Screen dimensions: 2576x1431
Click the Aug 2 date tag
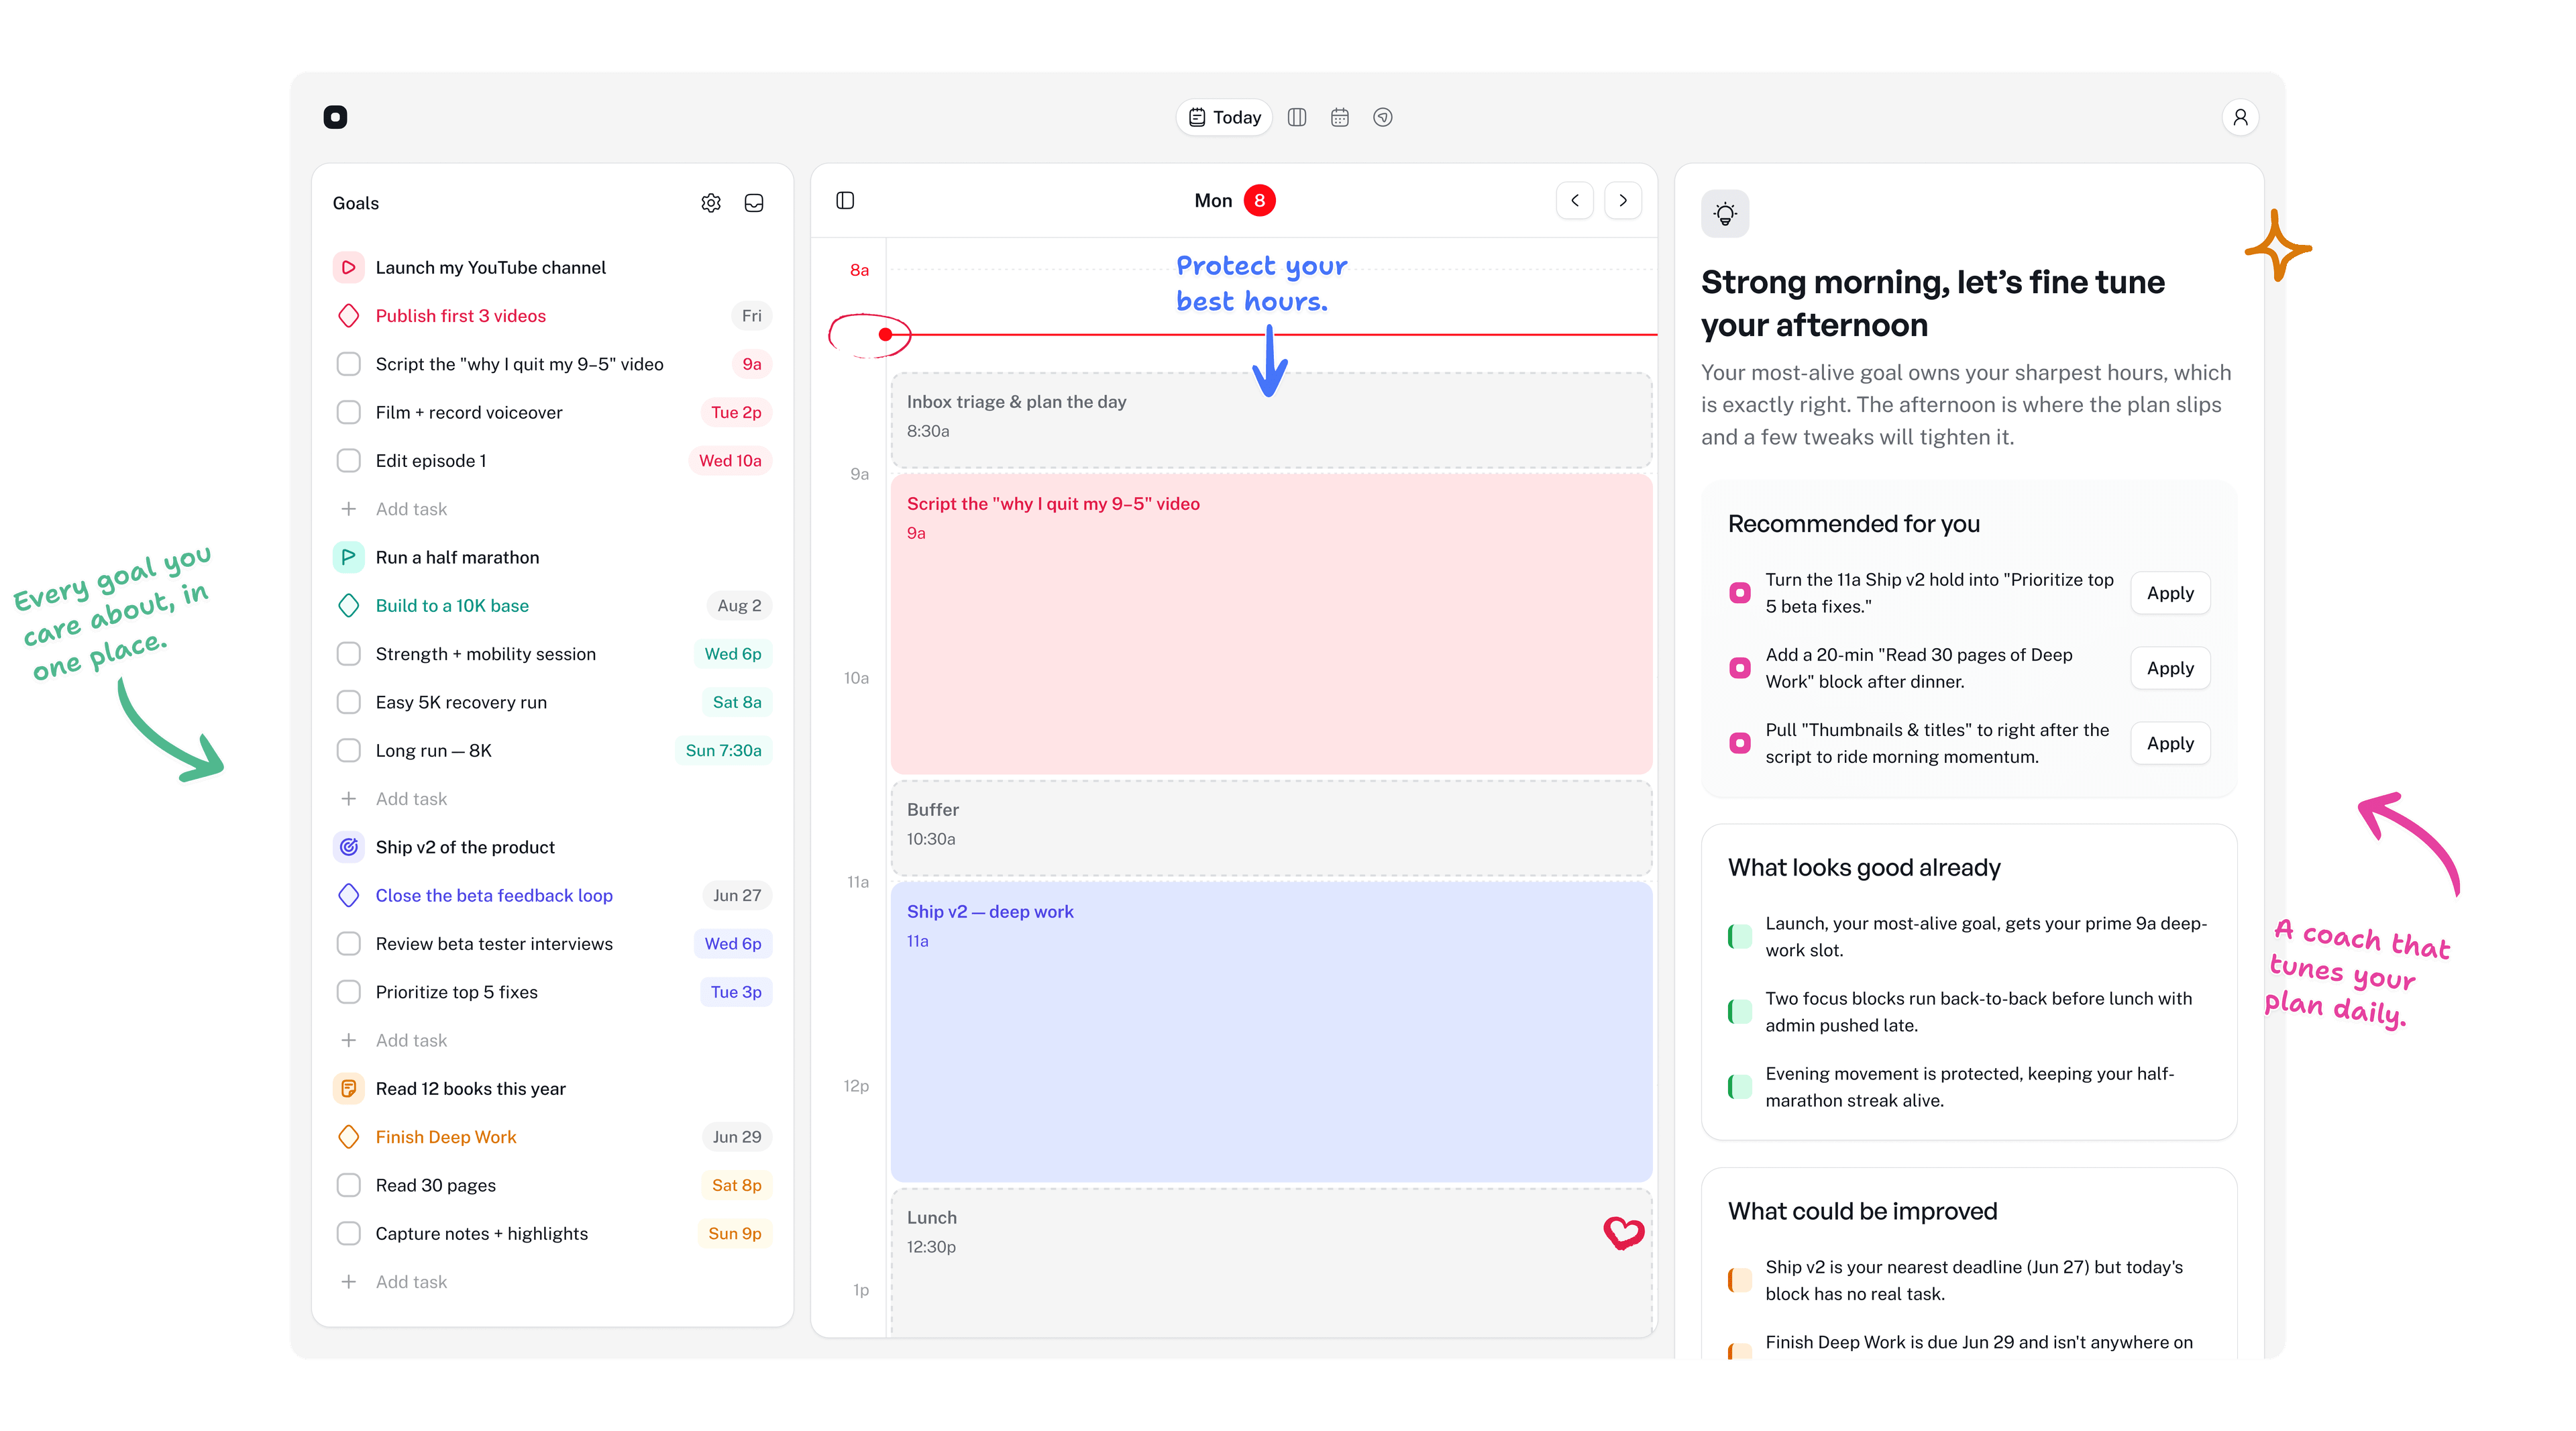pos(739,605)
